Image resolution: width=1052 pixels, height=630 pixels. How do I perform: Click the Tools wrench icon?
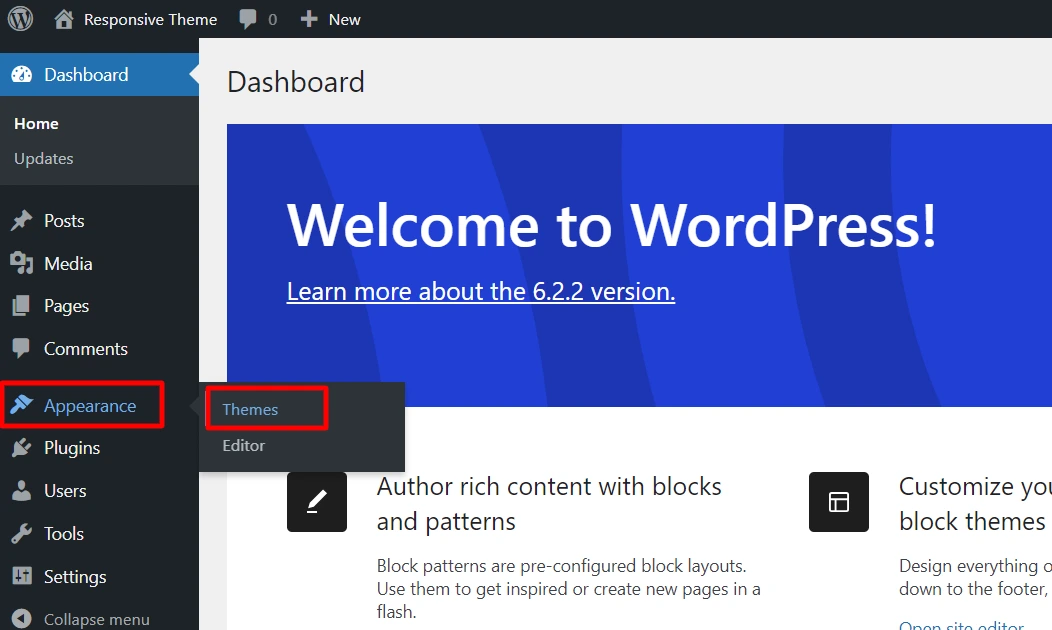[21, 533]
